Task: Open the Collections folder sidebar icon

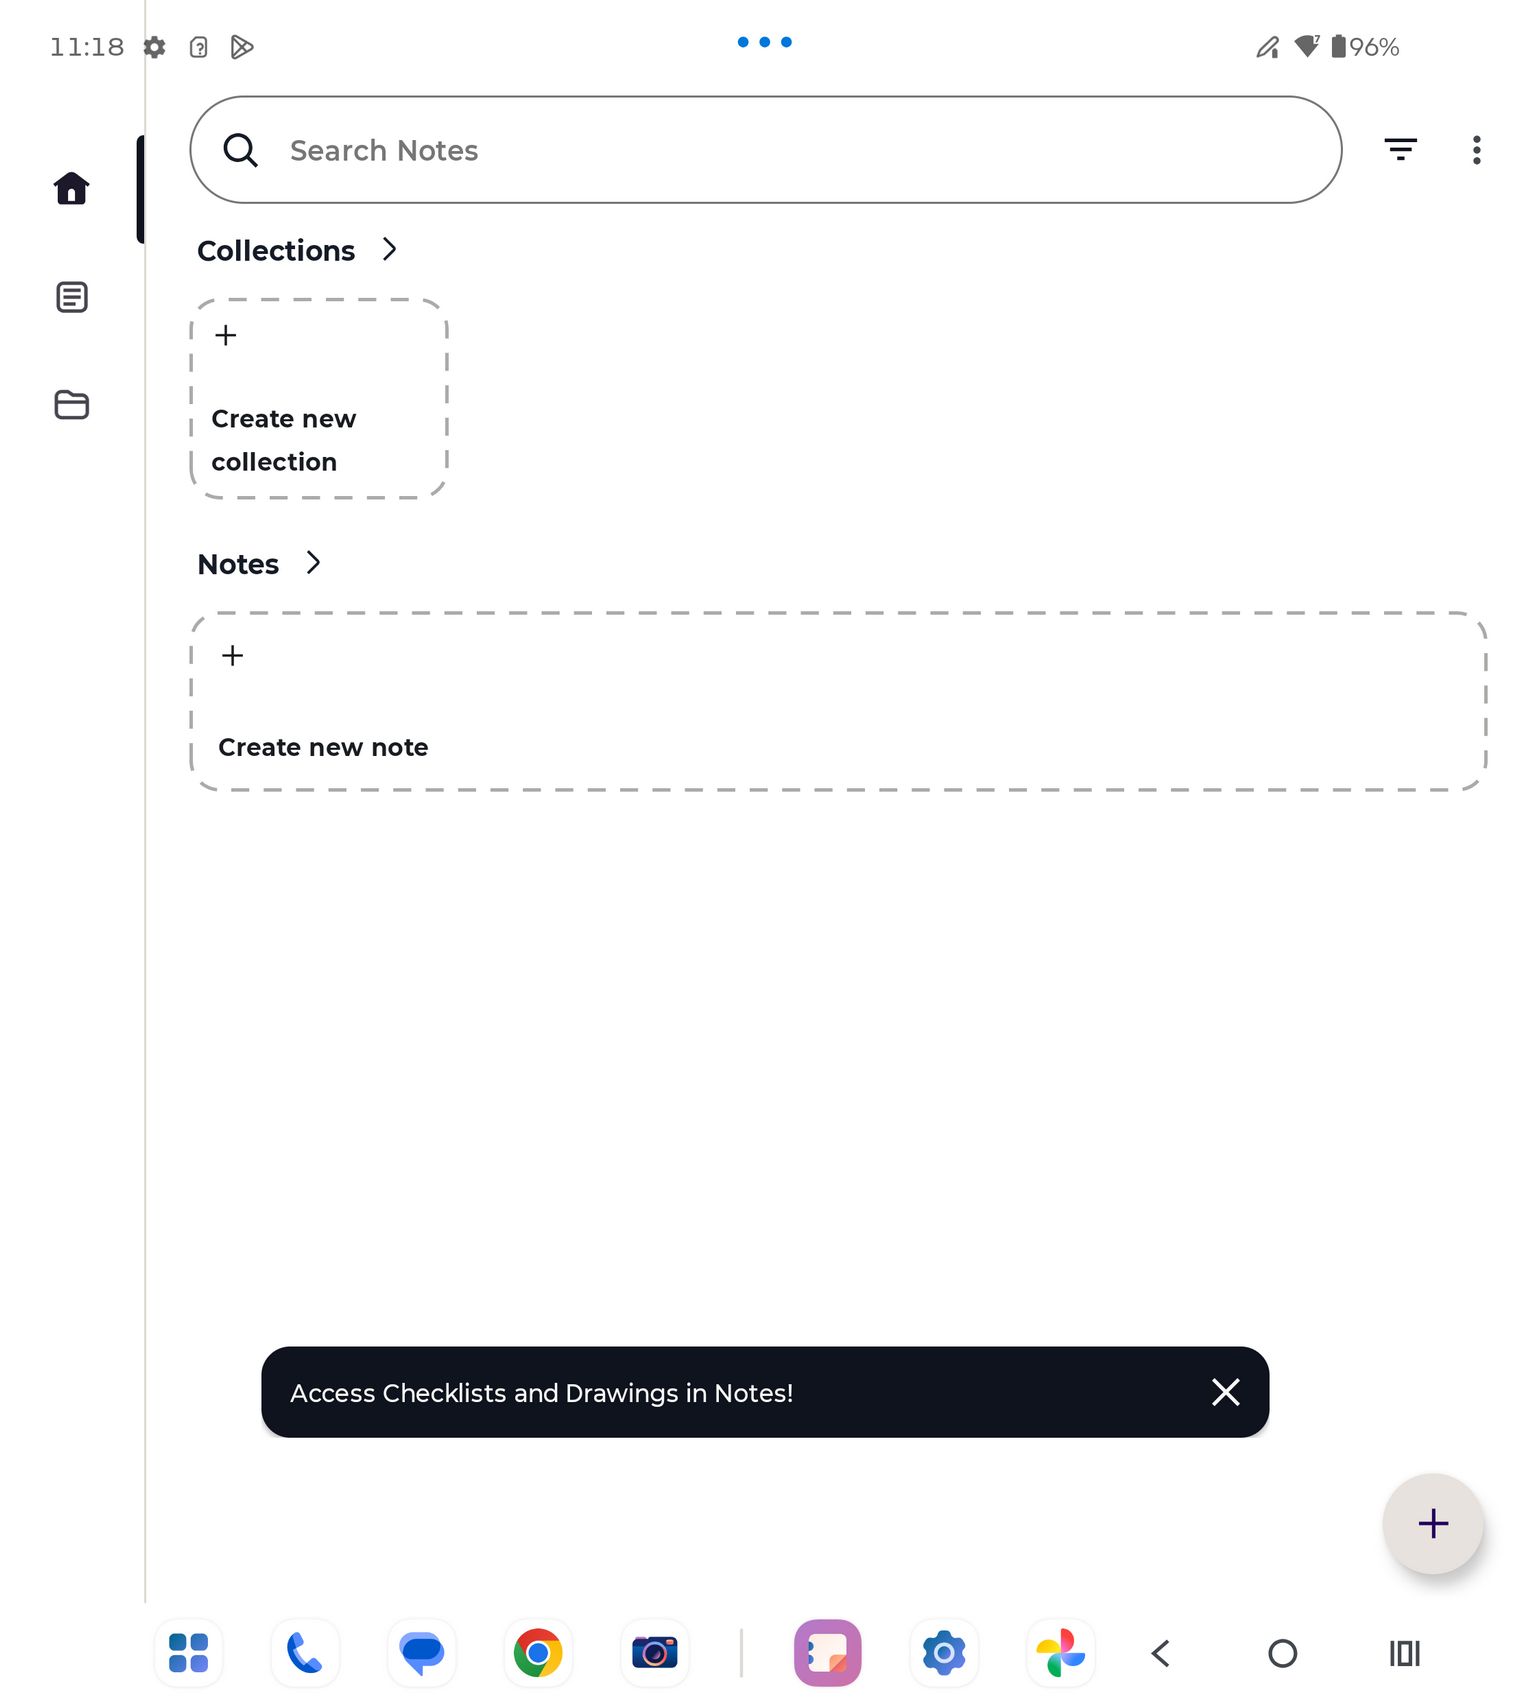Action: (x=71, y=405)
